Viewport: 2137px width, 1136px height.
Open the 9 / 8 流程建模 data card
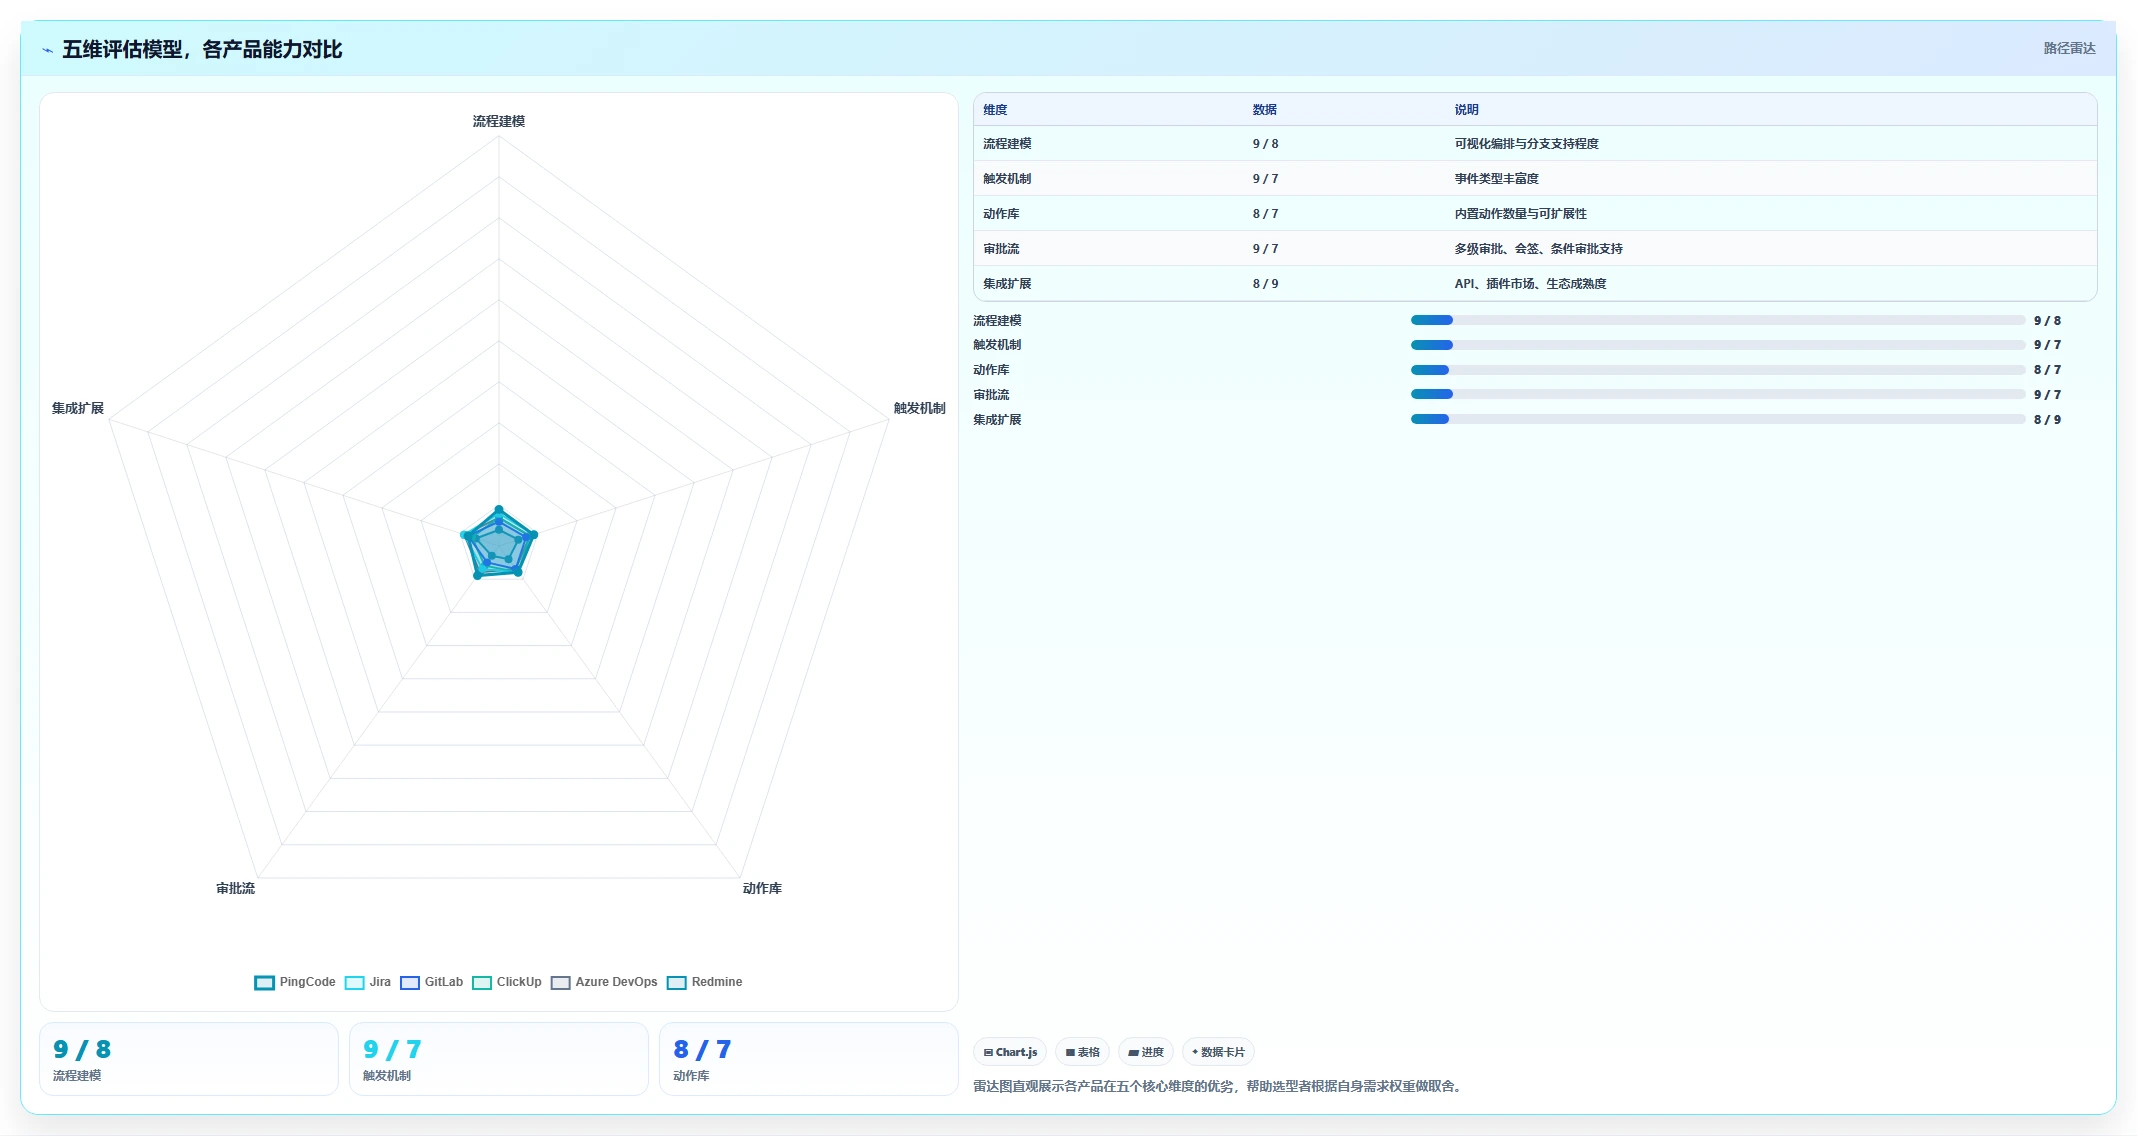[x=189, y=1059]
